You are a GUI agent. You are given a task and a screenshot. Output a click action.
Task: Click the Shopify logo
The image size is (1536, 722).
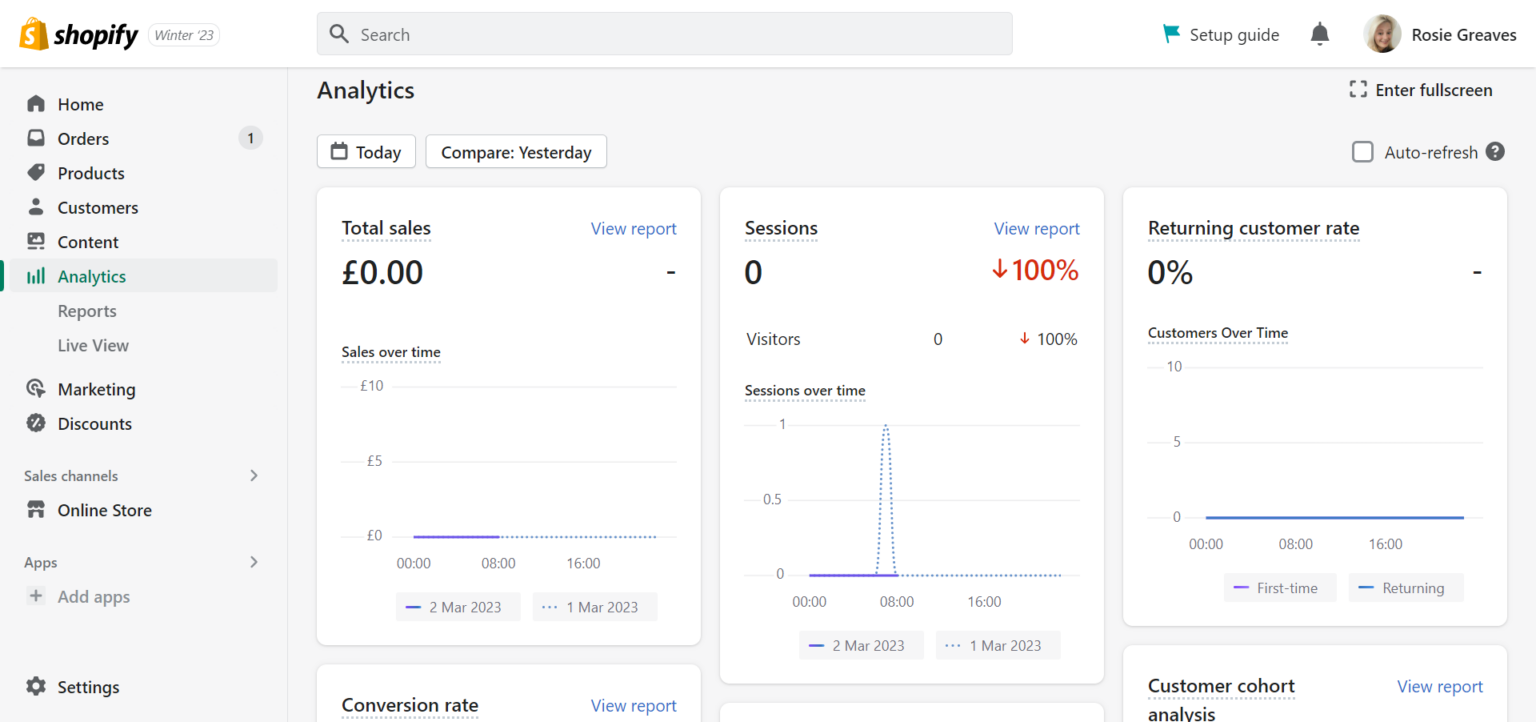coord(33,33)
